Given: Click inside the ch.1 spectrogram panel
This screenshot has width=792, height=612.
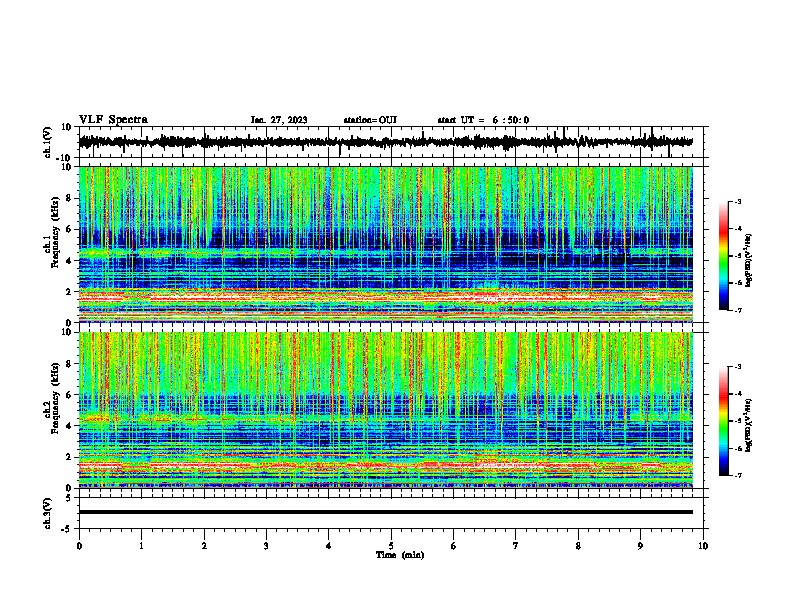Looking at the screenshot, I should [386, 244].
